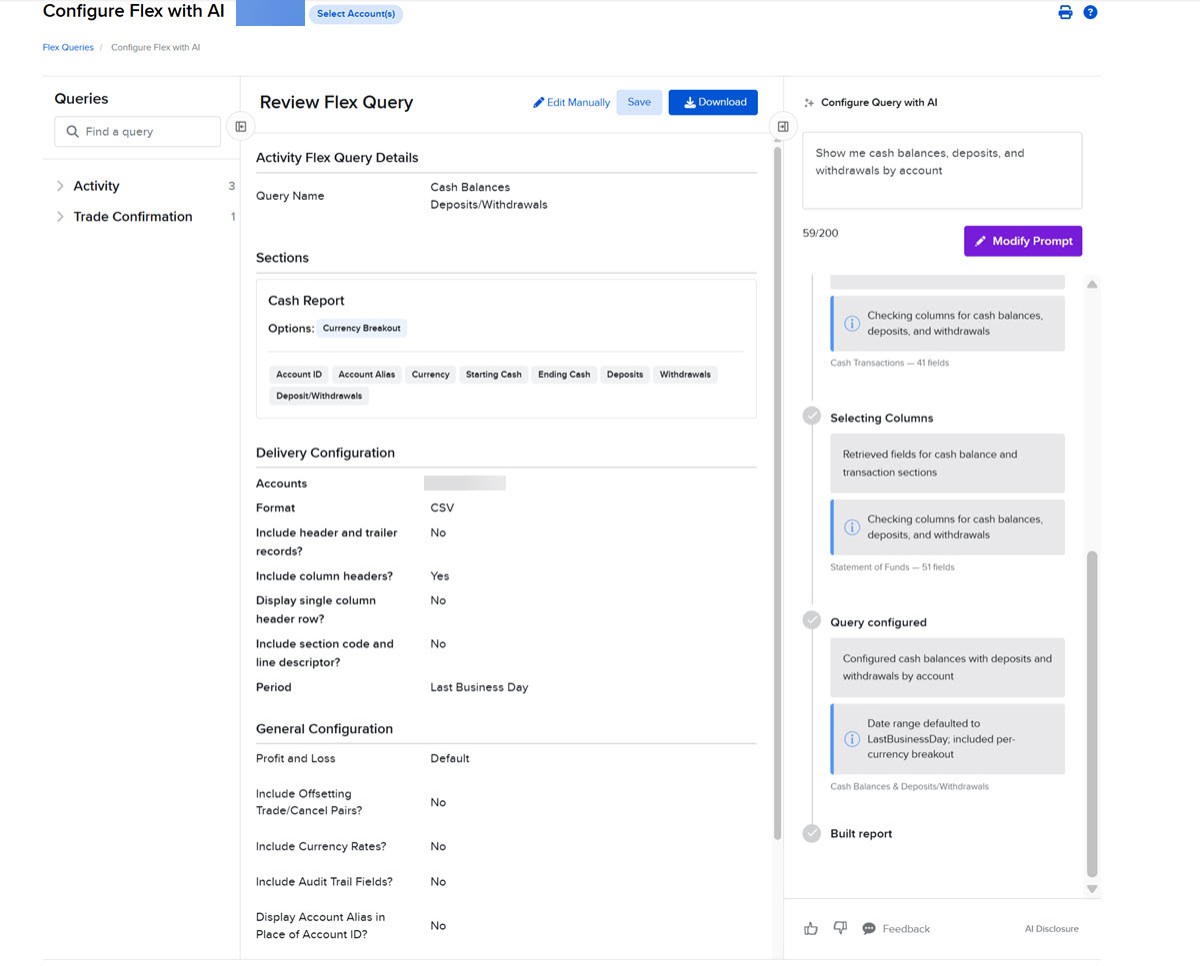This screenshot has width=1200, height=966.
Task: Click the Cash Balances query name value
Action: click(x=489, y=196)
